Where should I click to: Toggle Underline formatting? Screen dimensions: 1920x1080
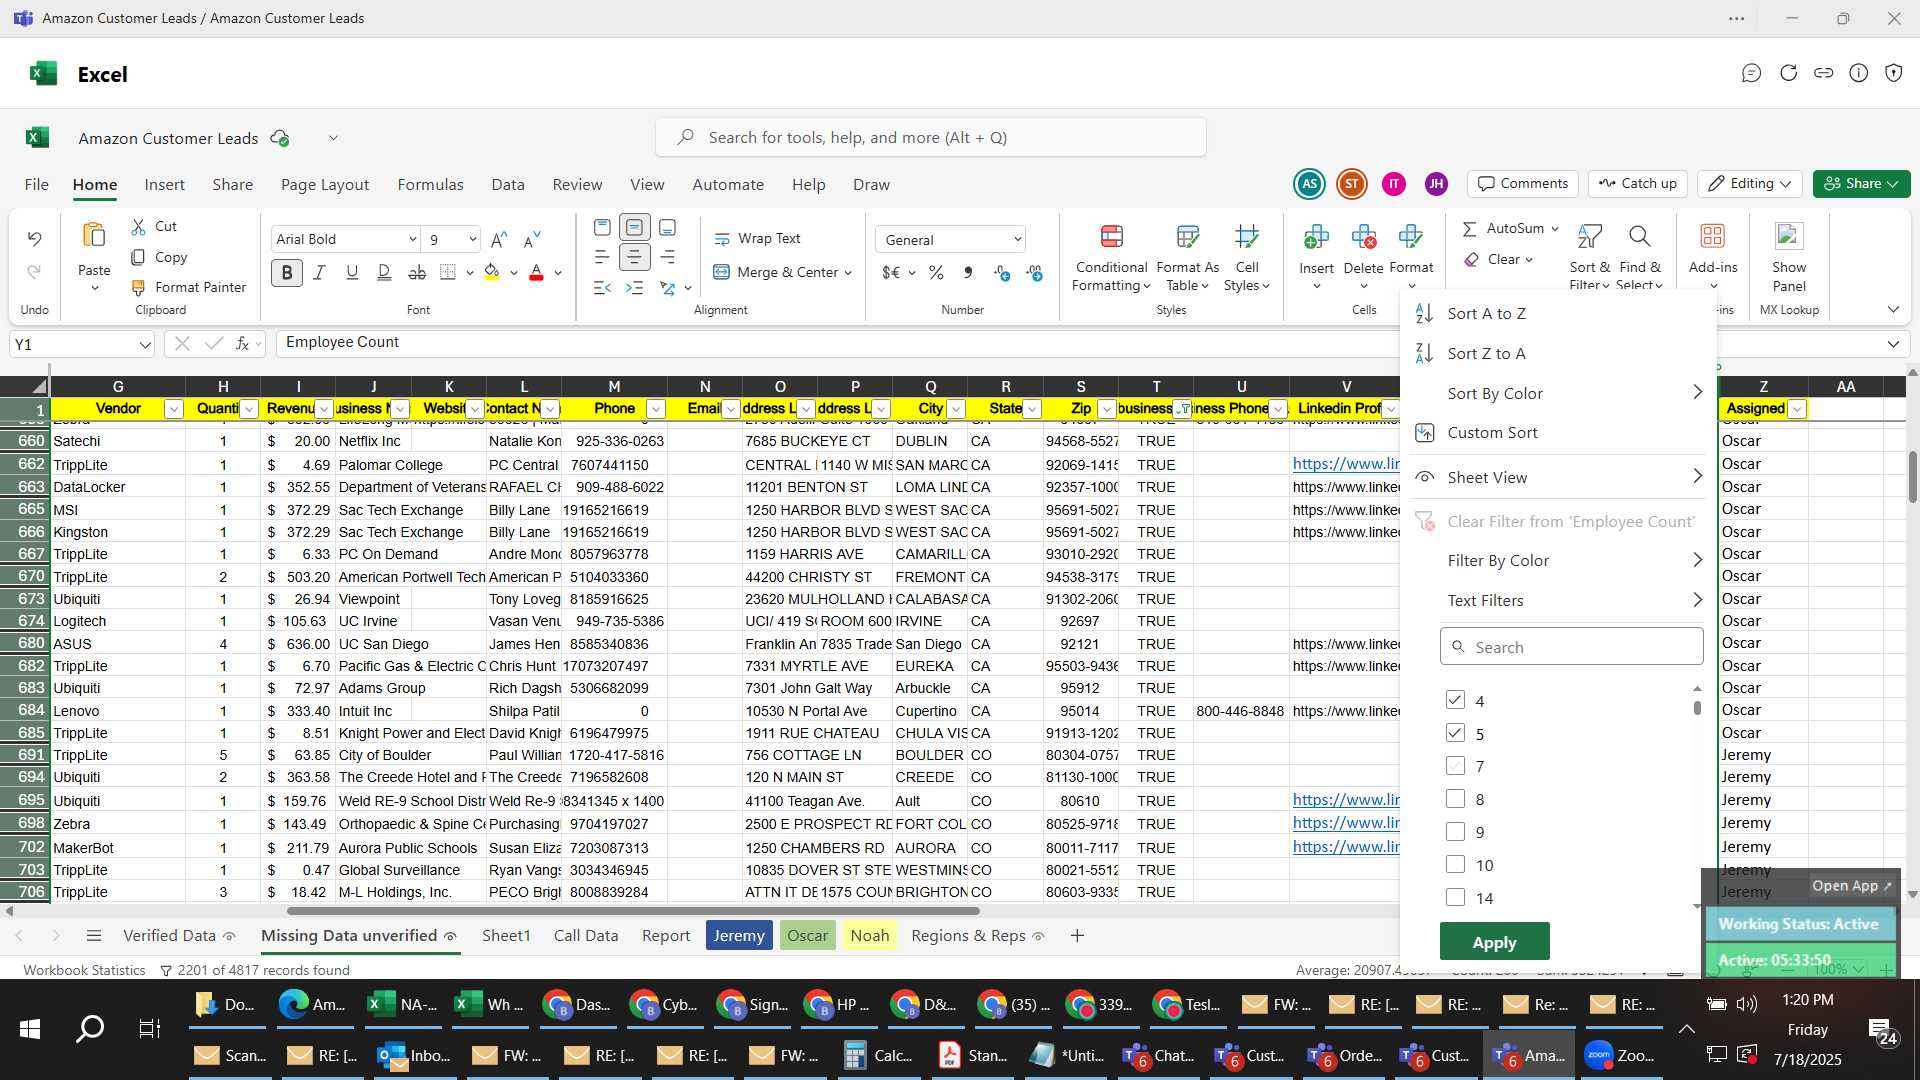[352, 272]
